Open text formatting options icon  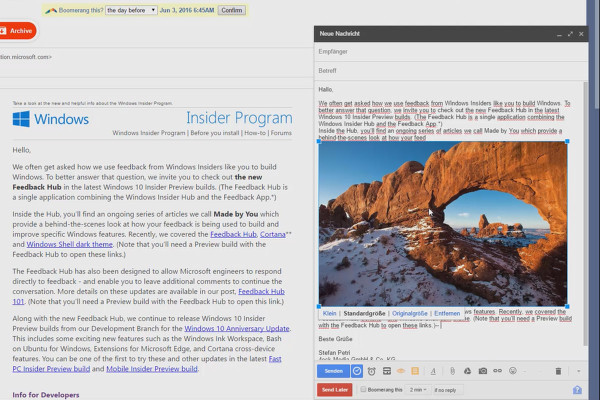(433, 371)
